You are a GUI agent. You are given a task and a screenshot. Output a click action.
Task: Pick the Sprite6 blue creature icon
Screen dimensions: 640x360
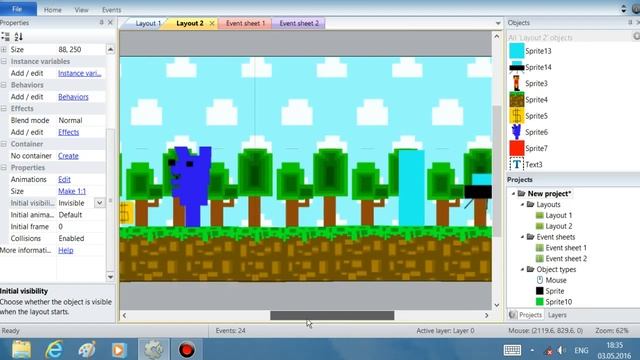[x=517, y=132]
